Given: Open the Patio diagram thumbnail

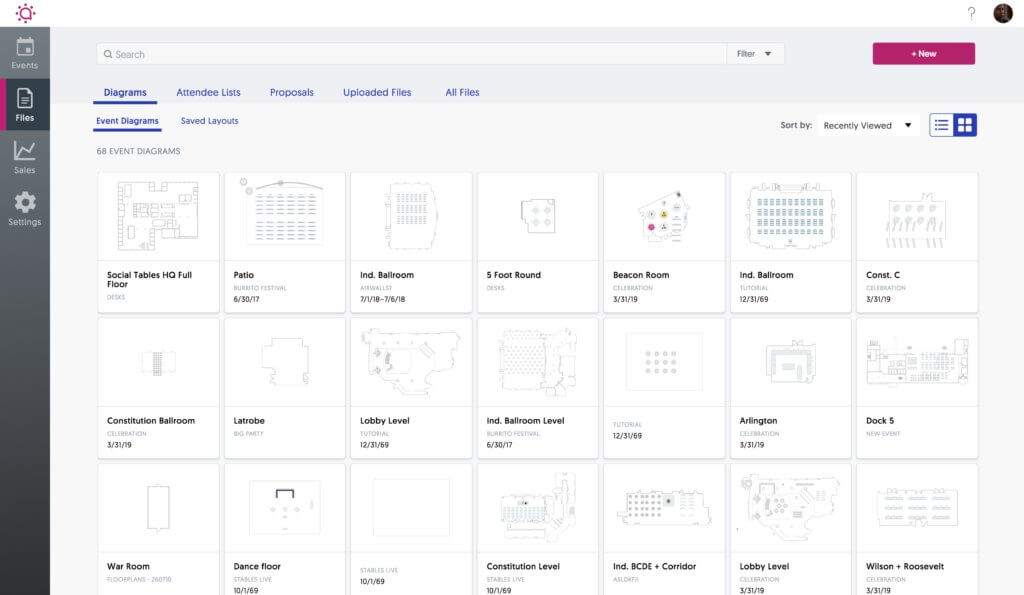Looking at the screenshot, I should (x=284, y=214).
